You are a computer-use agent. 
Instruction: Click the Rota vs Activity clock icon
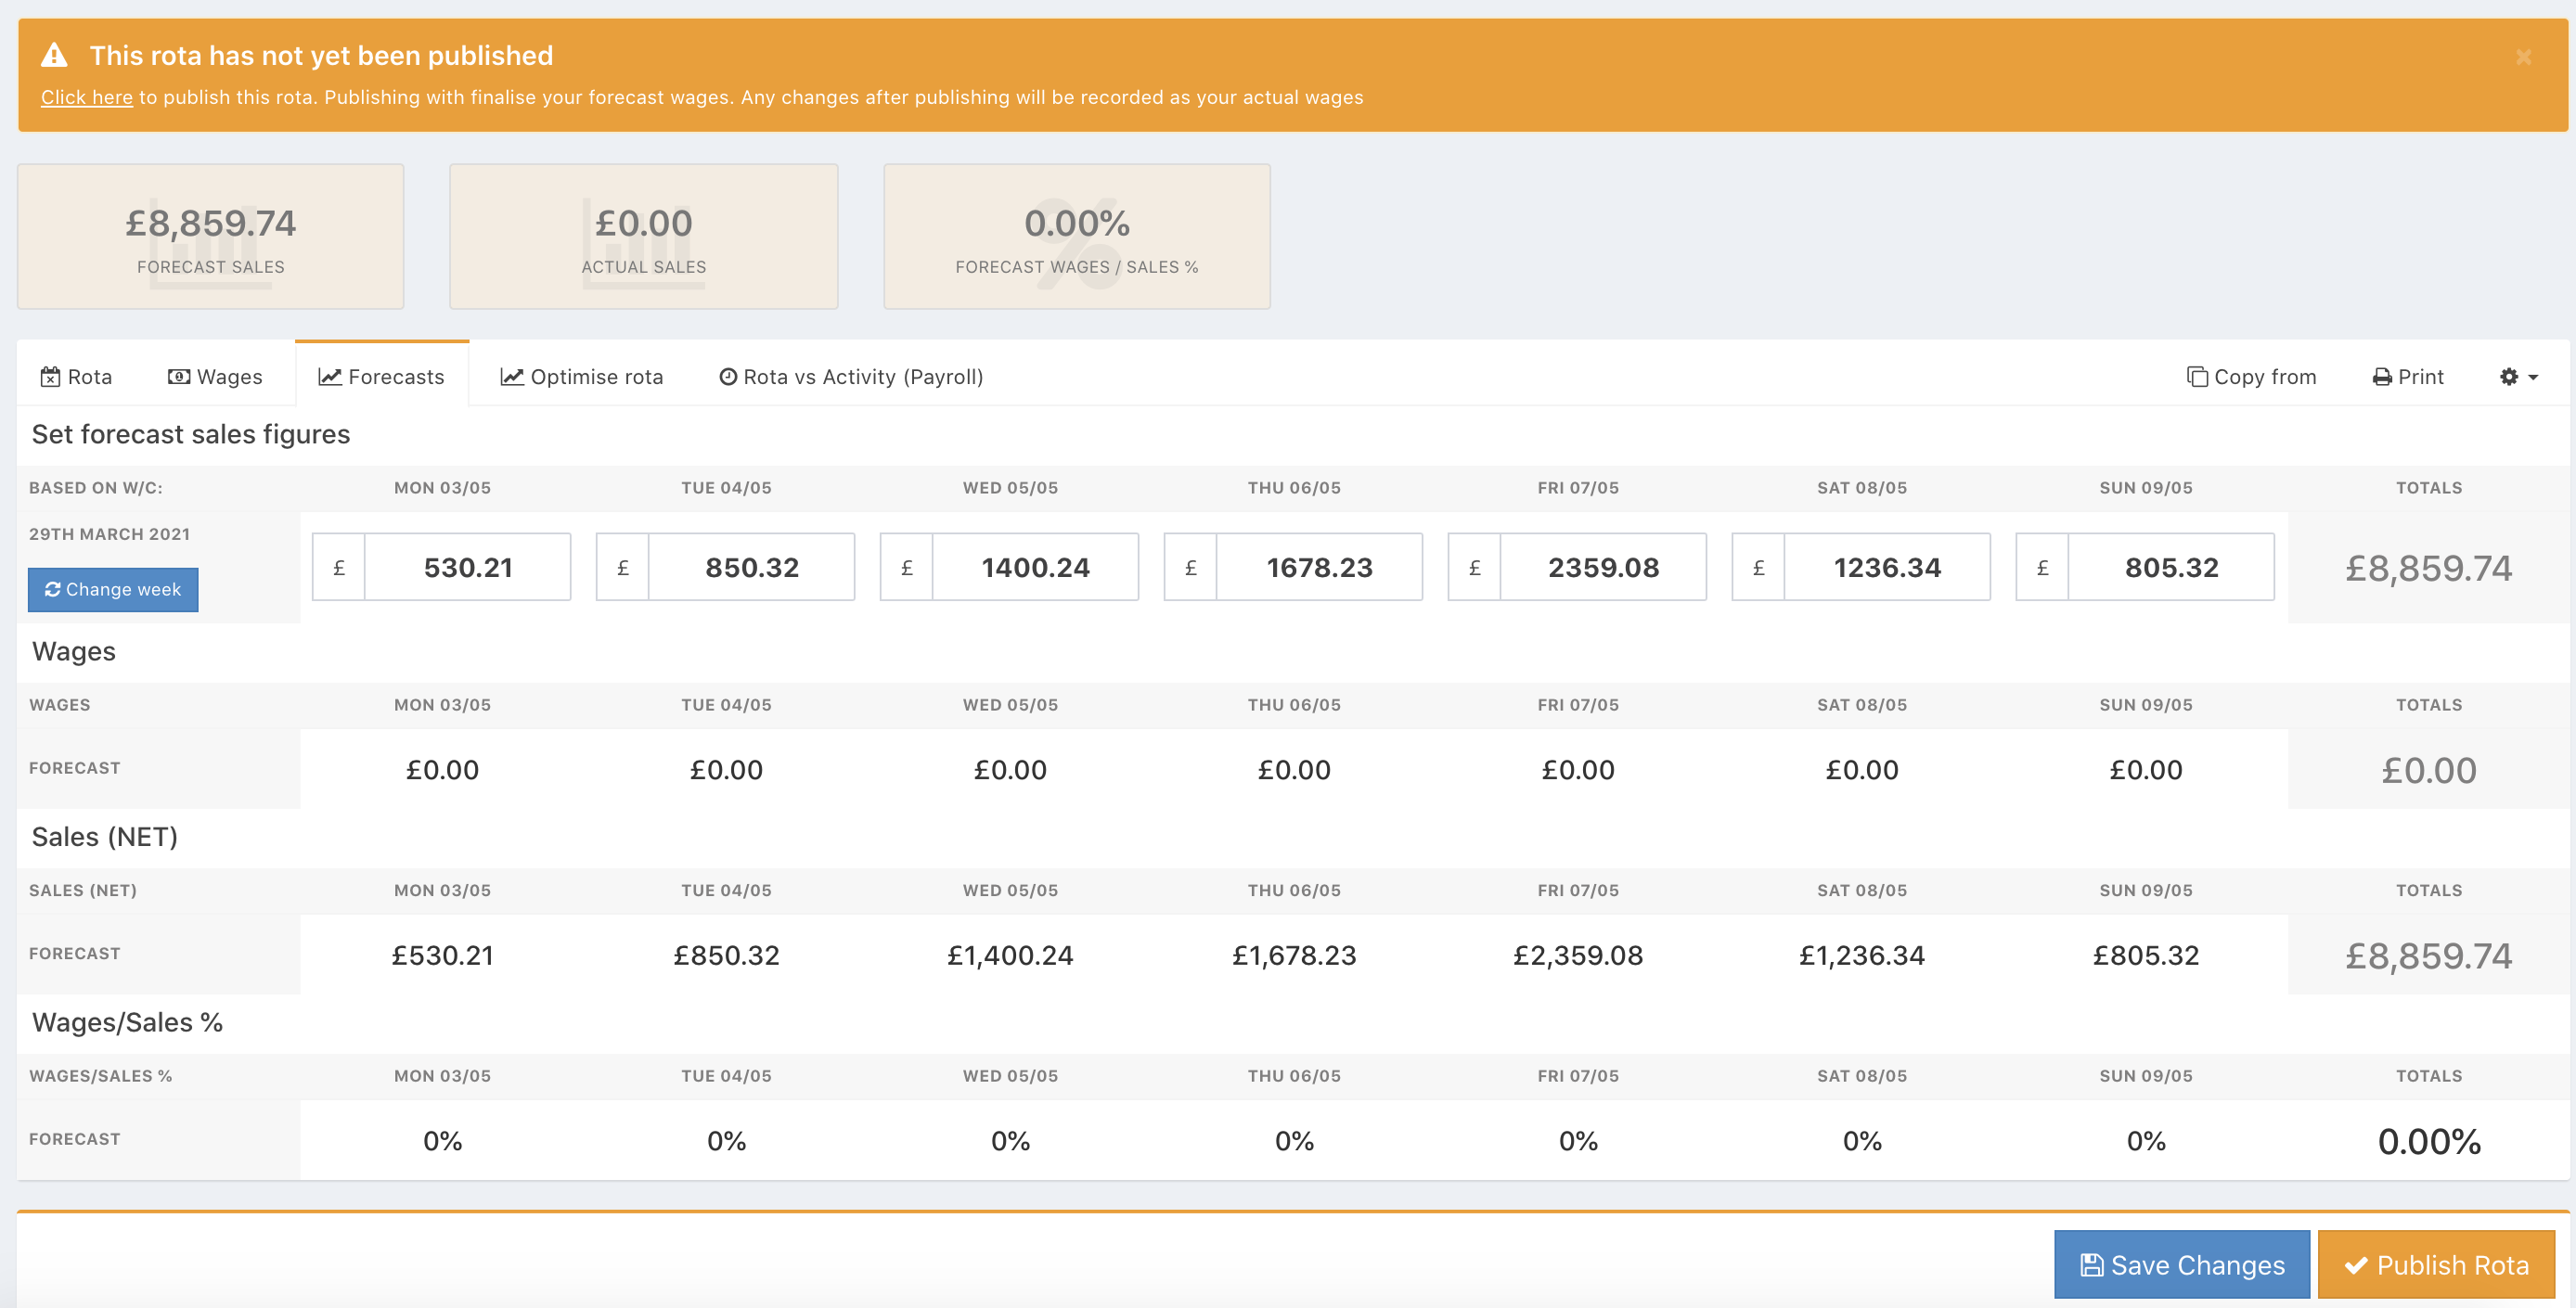click(x=728, y=377)
